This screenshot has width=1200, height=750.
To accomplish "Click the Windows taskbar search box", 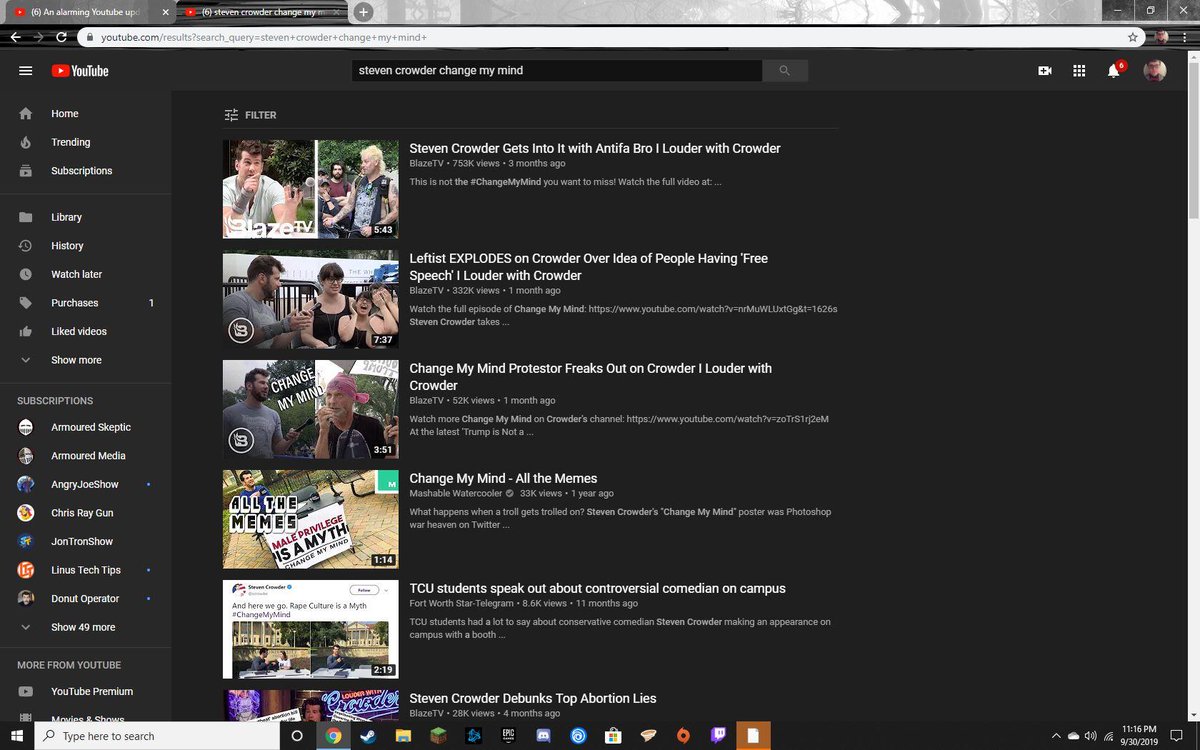I will tap(158, 736).
